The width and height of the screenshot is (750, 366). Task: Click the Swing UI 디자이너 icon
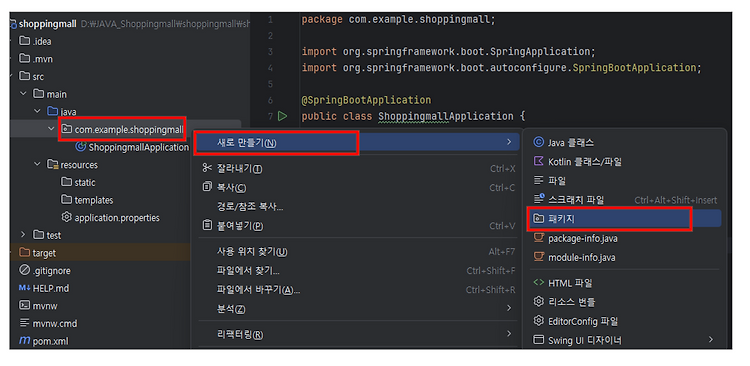pos(539,340)
